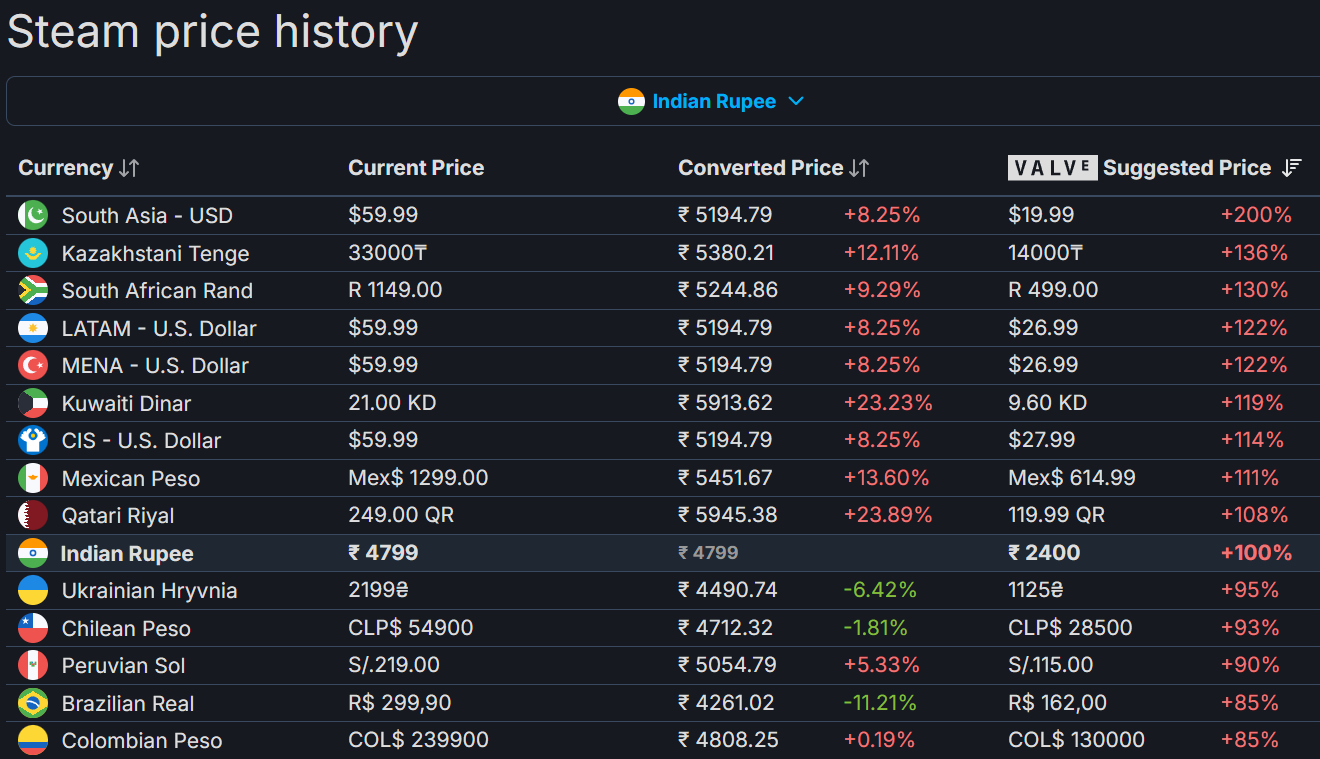1320x759 pixels.
Task: Click the Mex$ 1299.00 current price
Action: [x=418, y=478]
